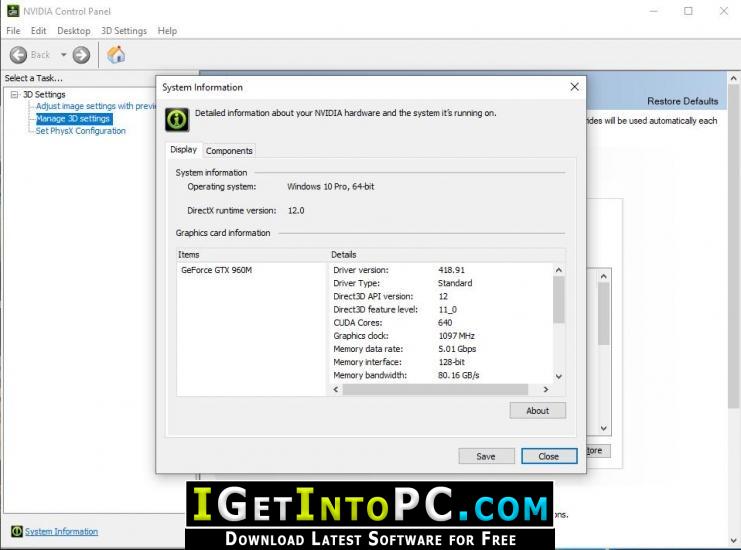Open the File menu
741x550 pixels.
(13, 31)
